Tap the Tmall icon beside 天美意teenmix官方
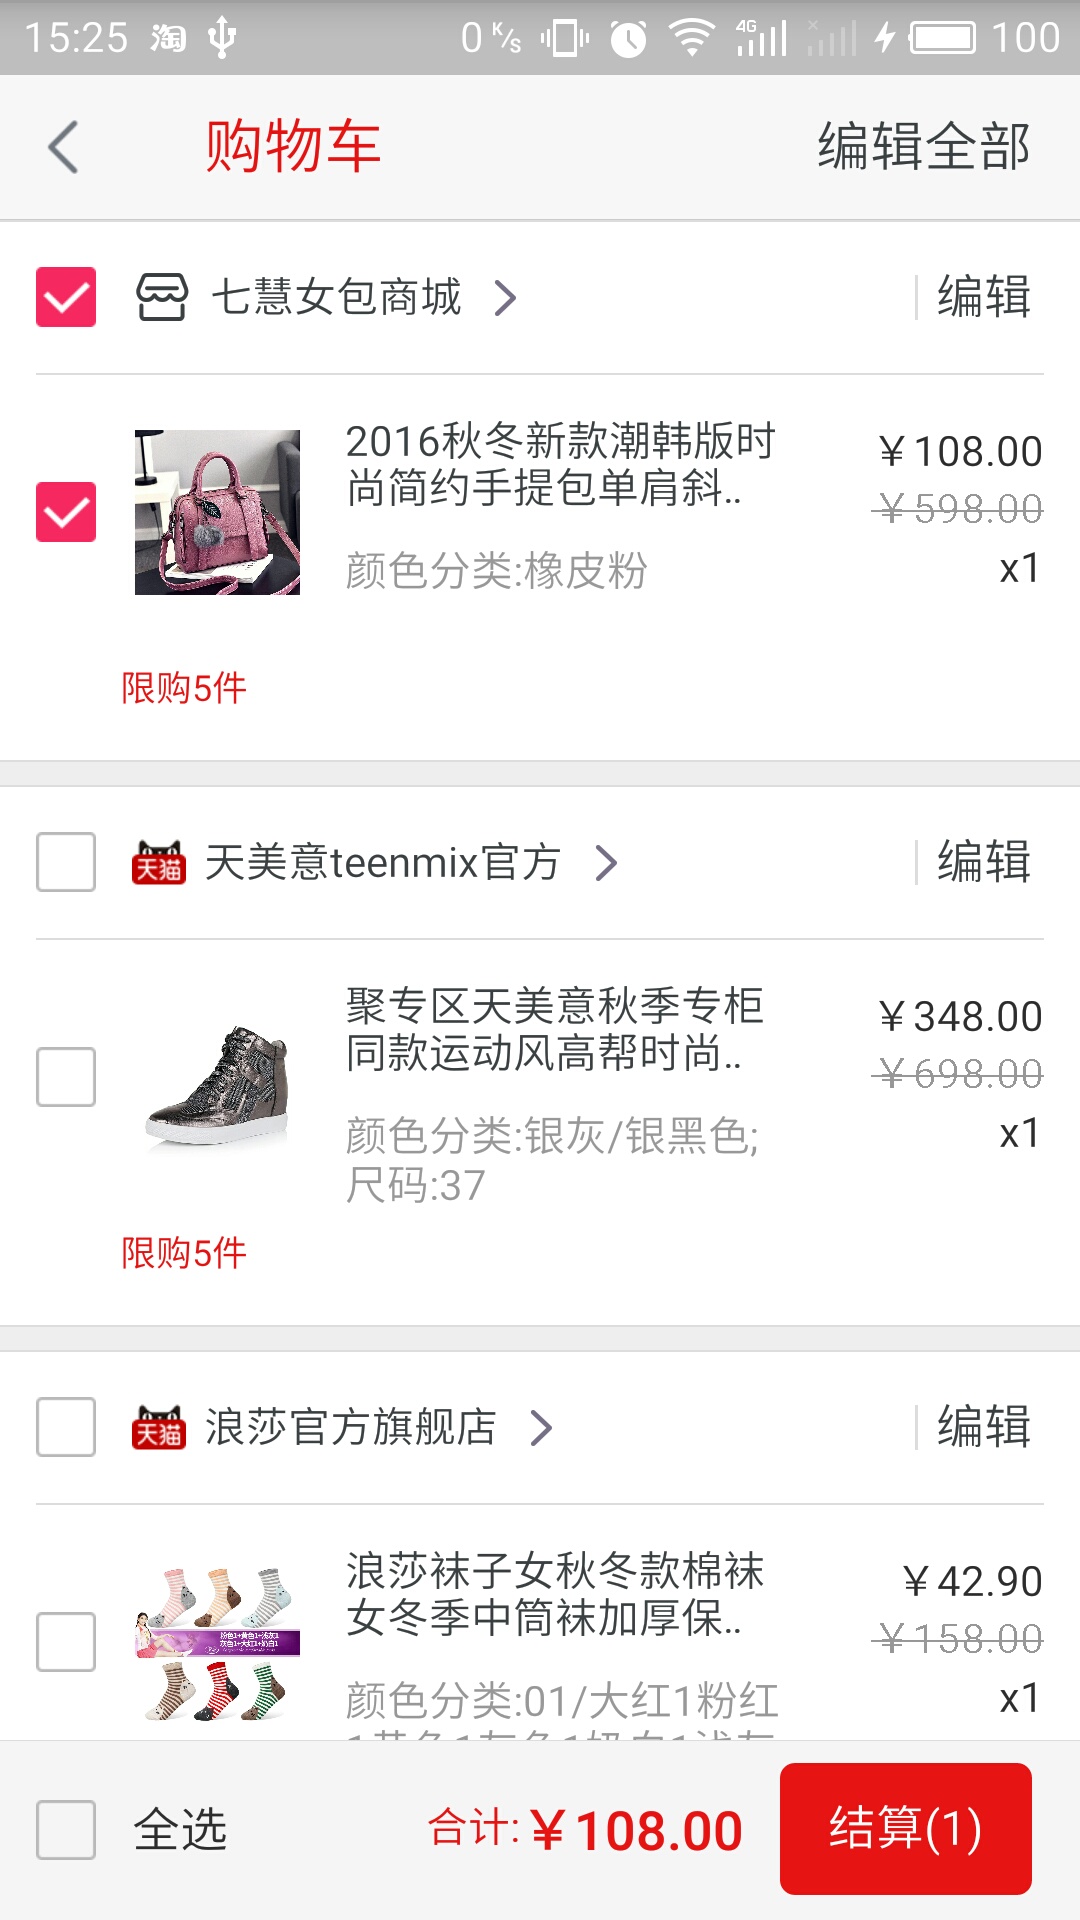This screenshot has height=1920, width=1080. (158, 862)
